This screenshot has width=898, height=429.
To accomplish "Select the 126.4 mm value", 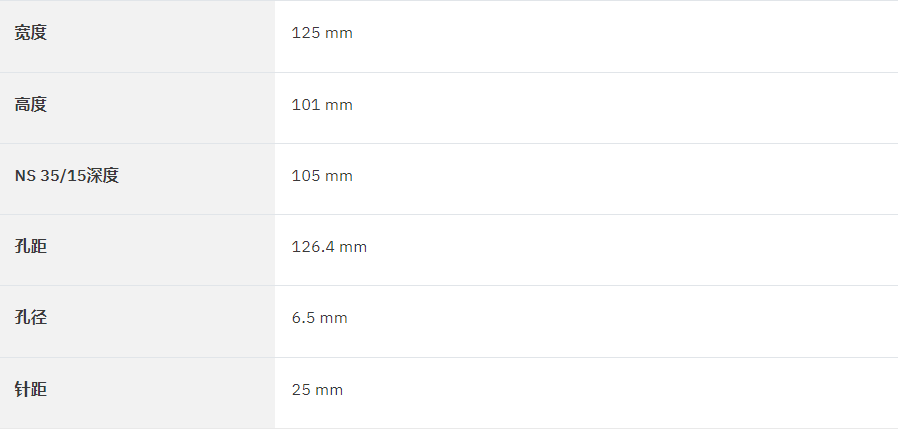I will [329, 247].
